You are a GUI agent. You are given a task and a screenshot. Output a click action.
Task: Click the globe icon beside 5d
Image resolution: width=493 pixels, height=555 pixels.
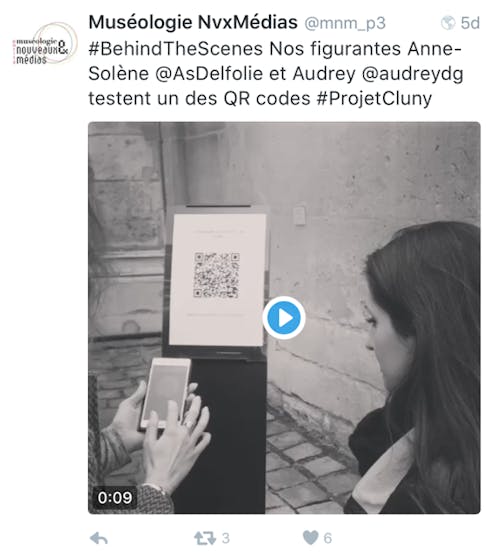pos(448,23)
